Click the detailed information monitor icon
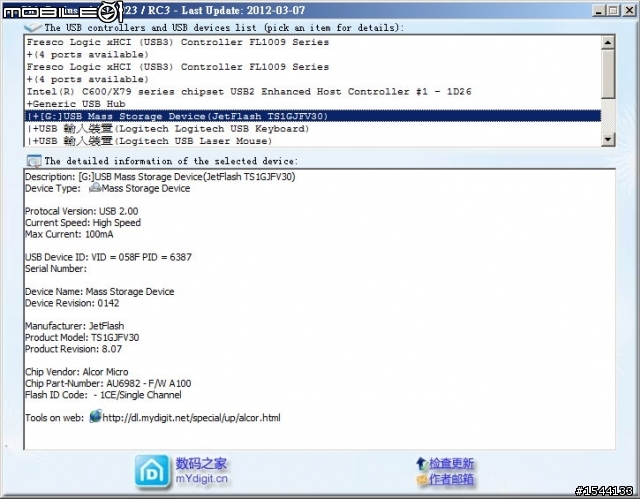This screenshot has height=499, width=640. (33, 161)
